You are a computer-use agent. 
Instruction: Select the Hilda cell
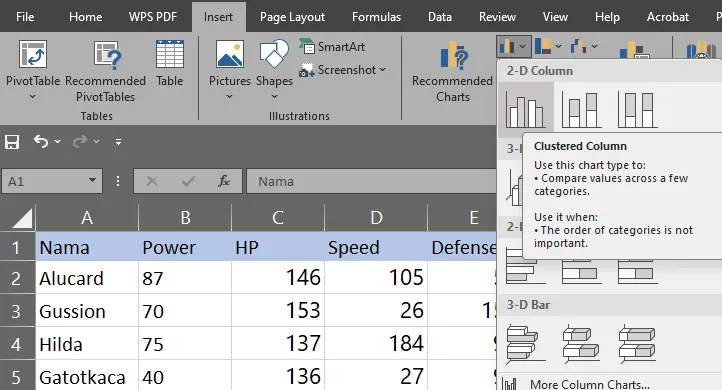coord(87,344)
